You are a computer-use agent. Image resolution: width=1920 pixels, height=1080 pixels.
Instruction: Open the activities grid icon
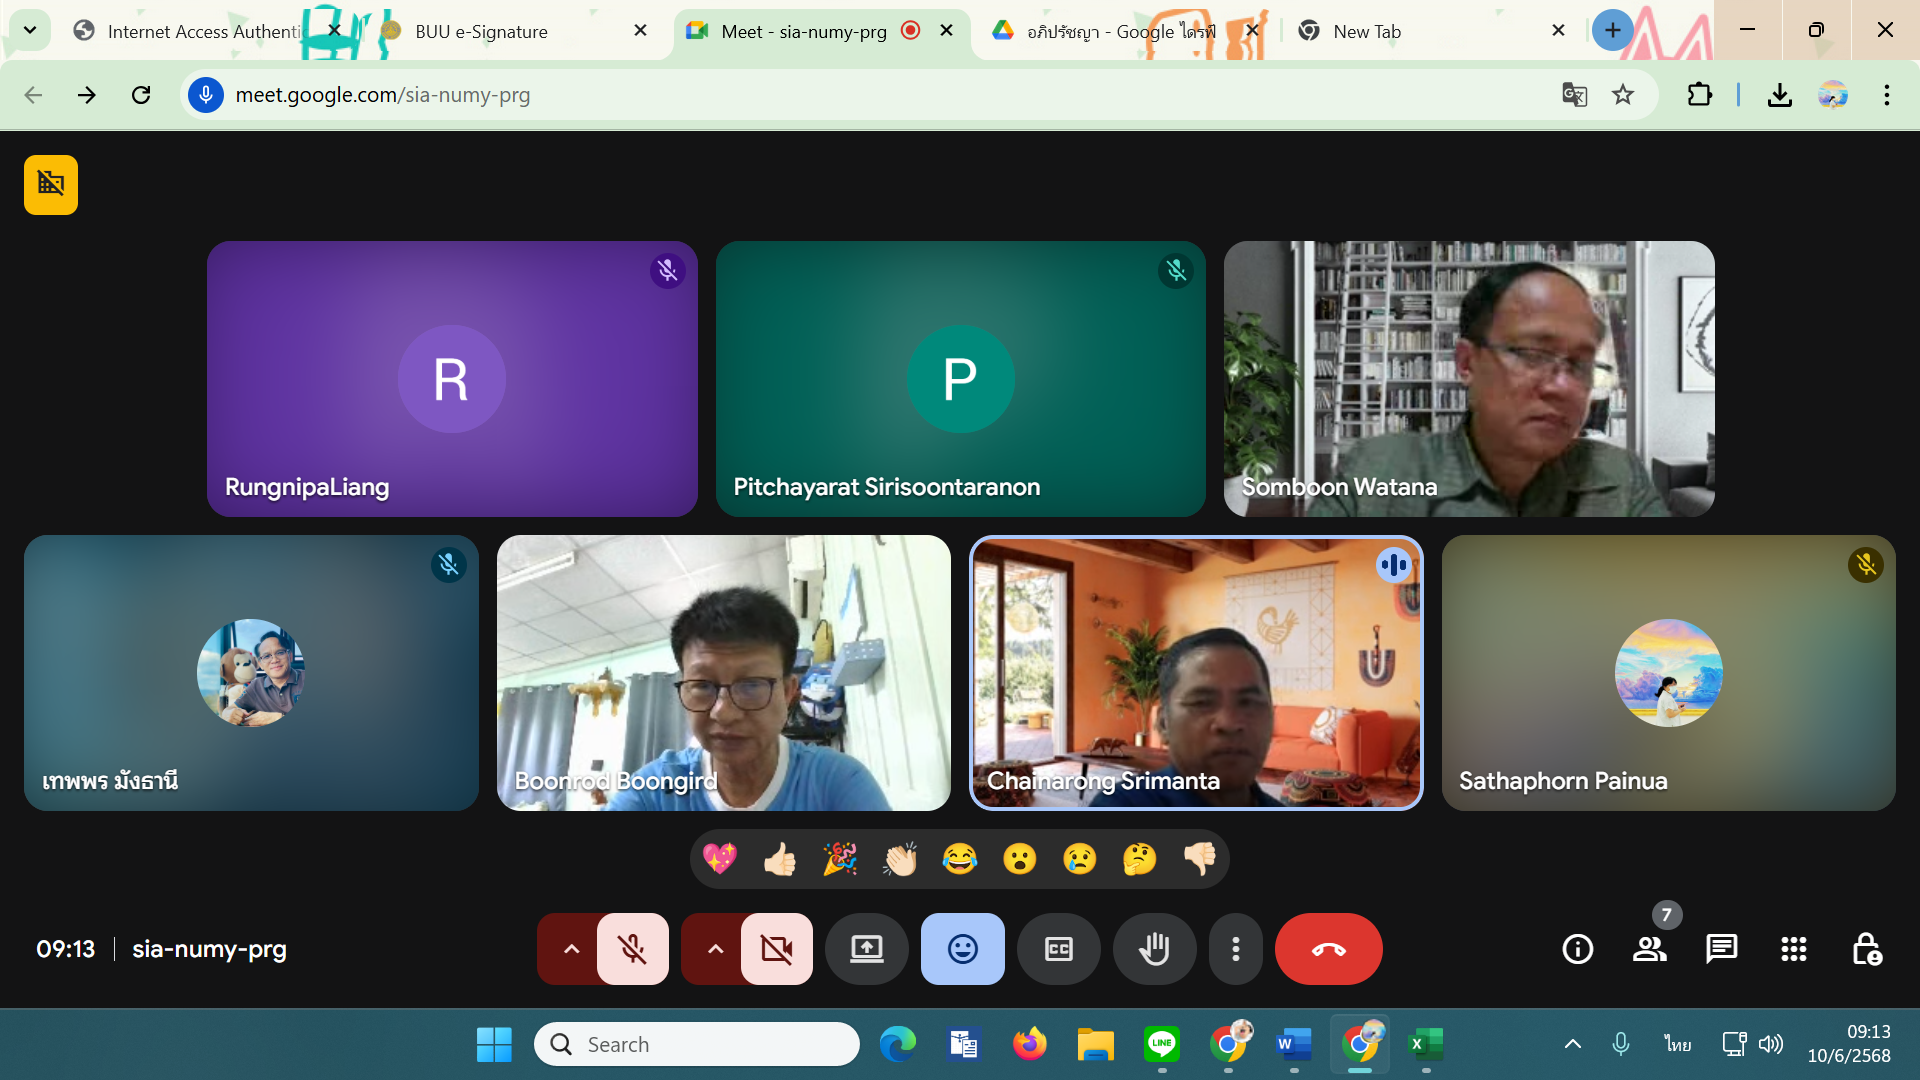(x=1794, y=949)
